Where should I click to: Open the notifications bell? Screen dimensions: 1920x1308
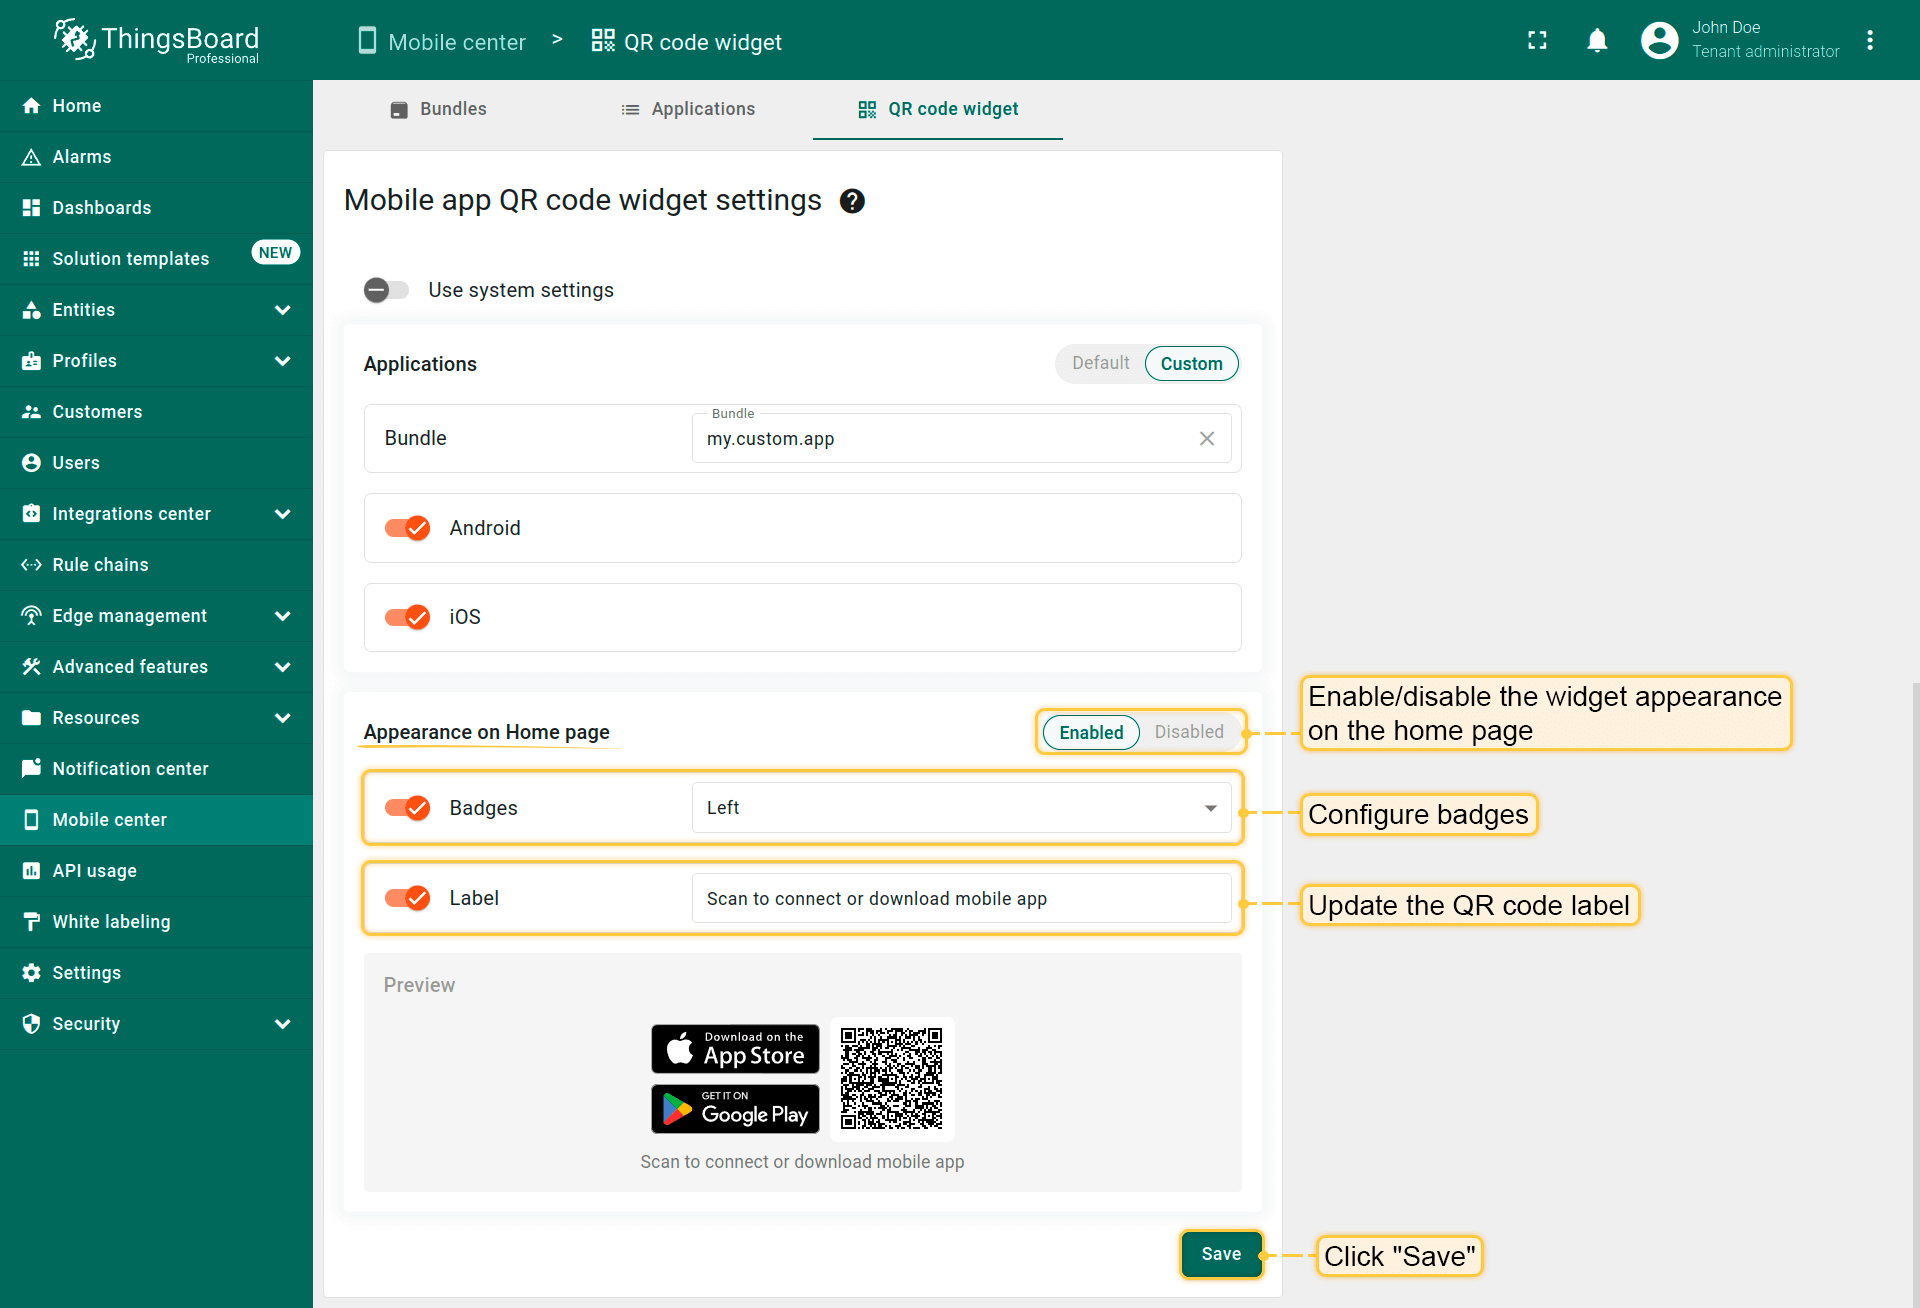[1597, 40]
